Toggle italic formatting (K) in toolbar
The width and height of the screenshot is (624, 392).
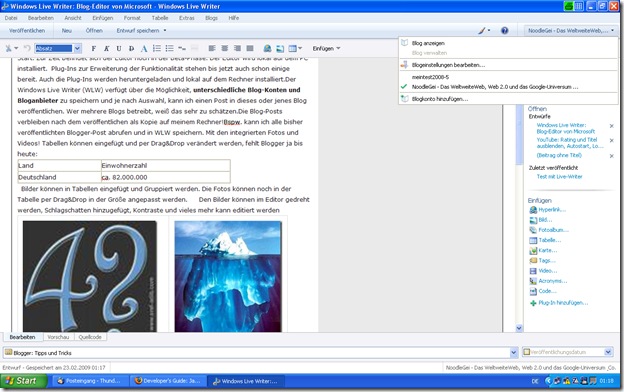(106, 49)
